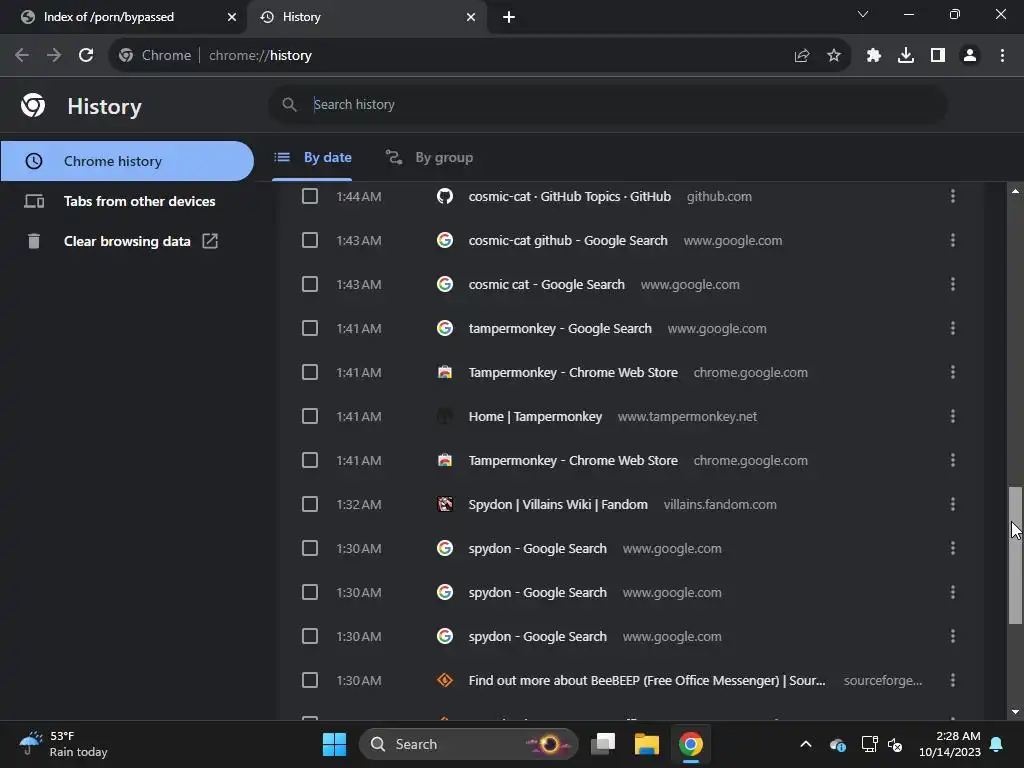This screenshot has width=1024, height=768.
Task: Share this page icon in address bar
Action: 802,56
